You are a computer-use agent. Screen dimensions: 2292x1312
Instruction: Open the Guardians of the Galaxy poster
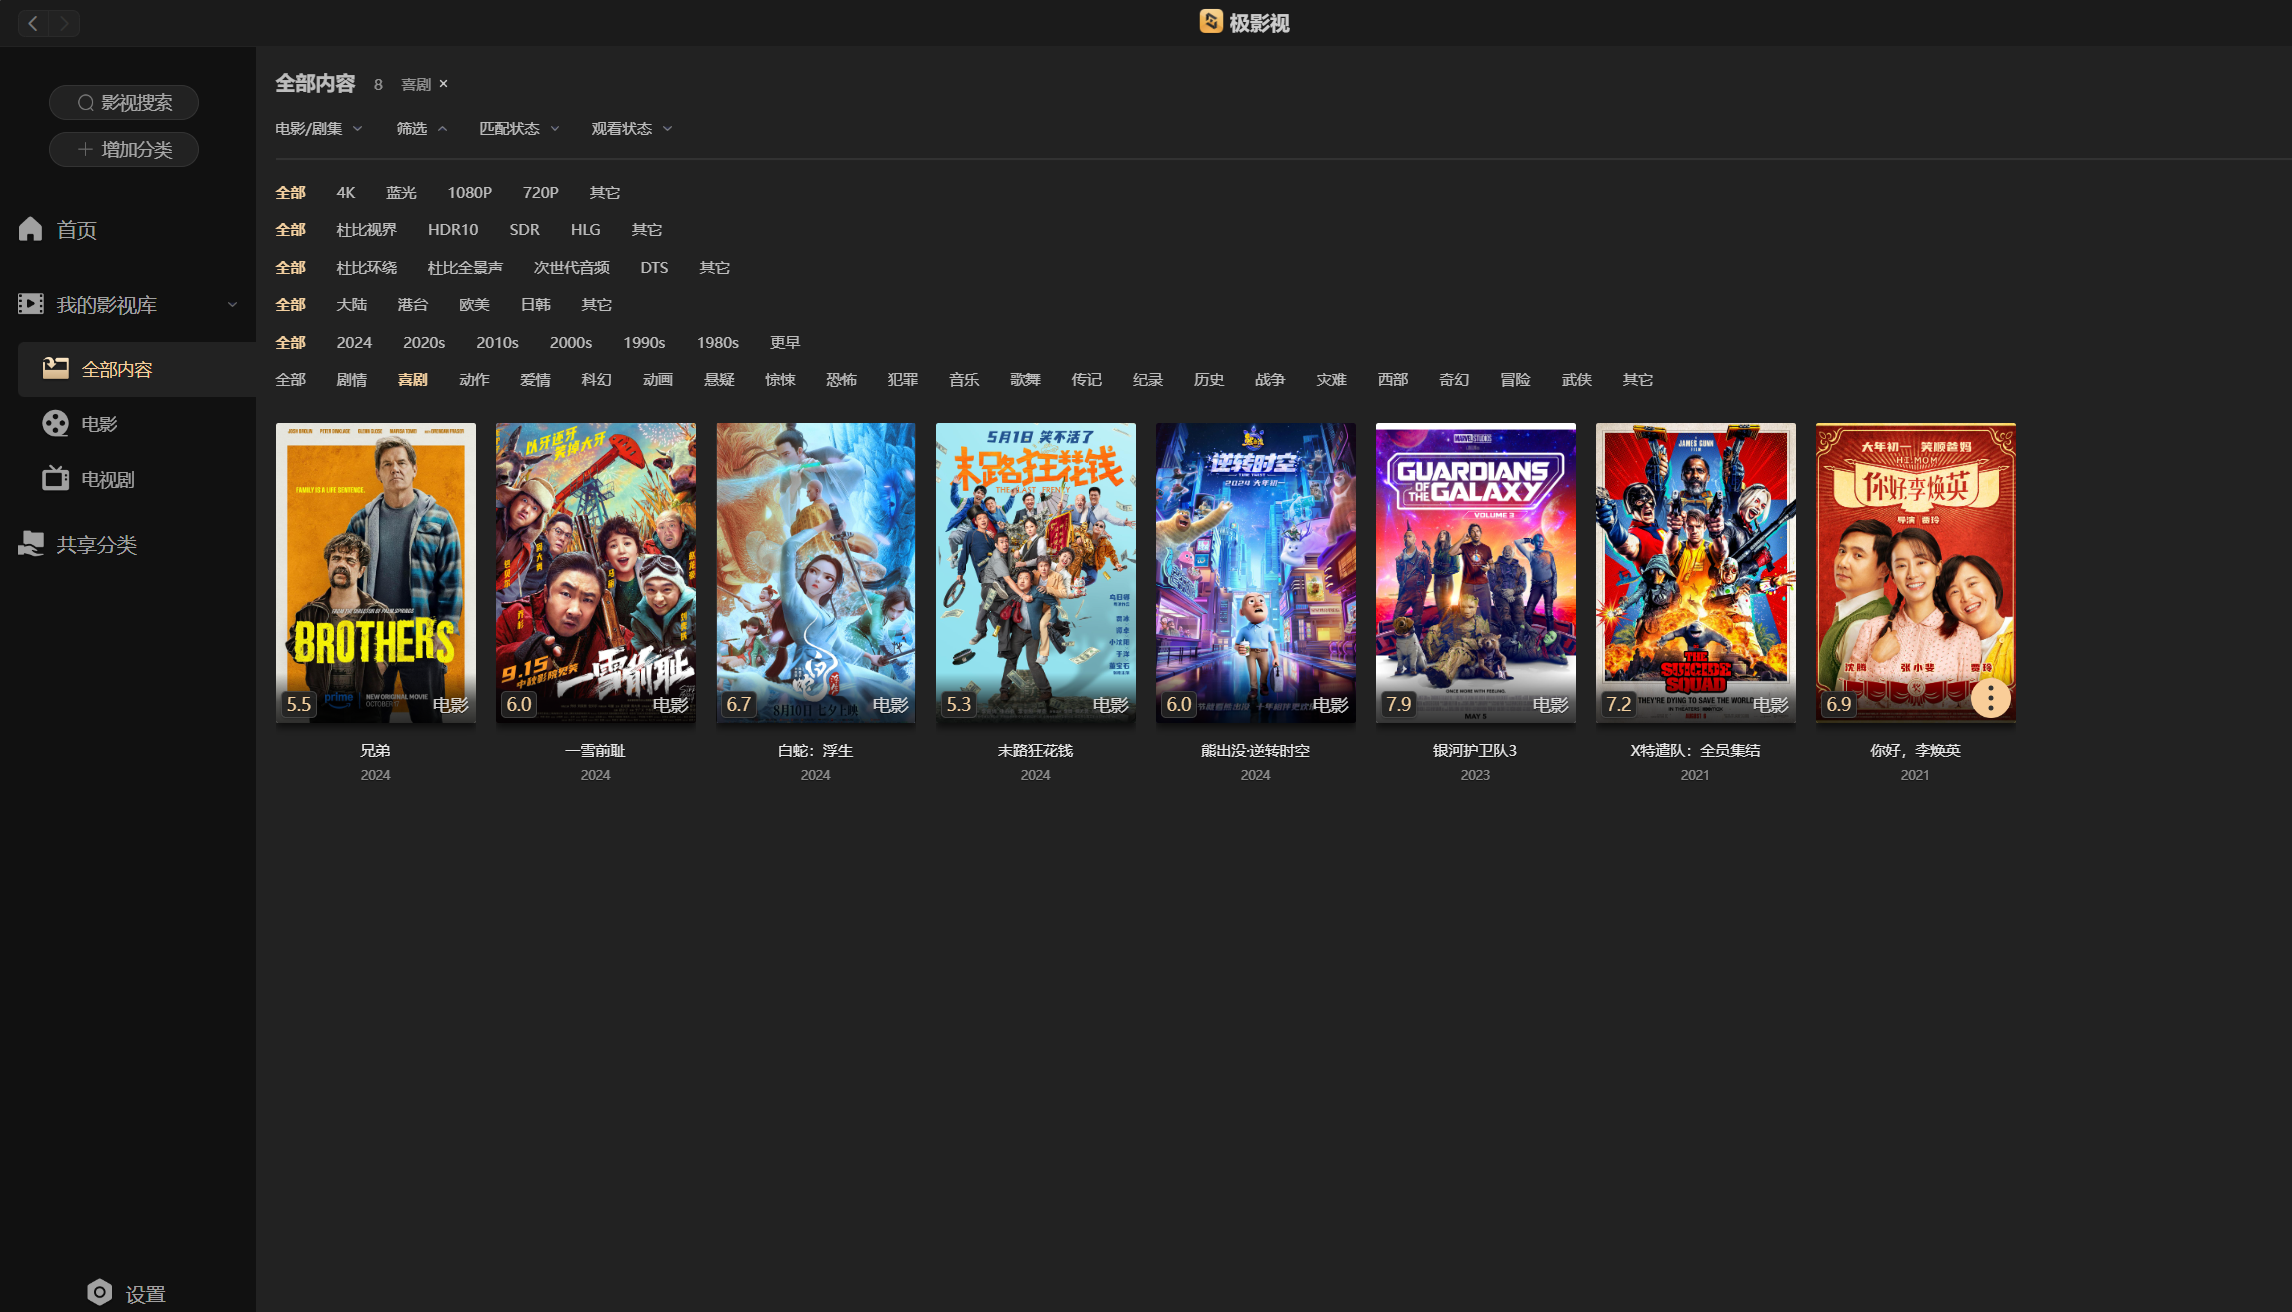[1475, 571]
